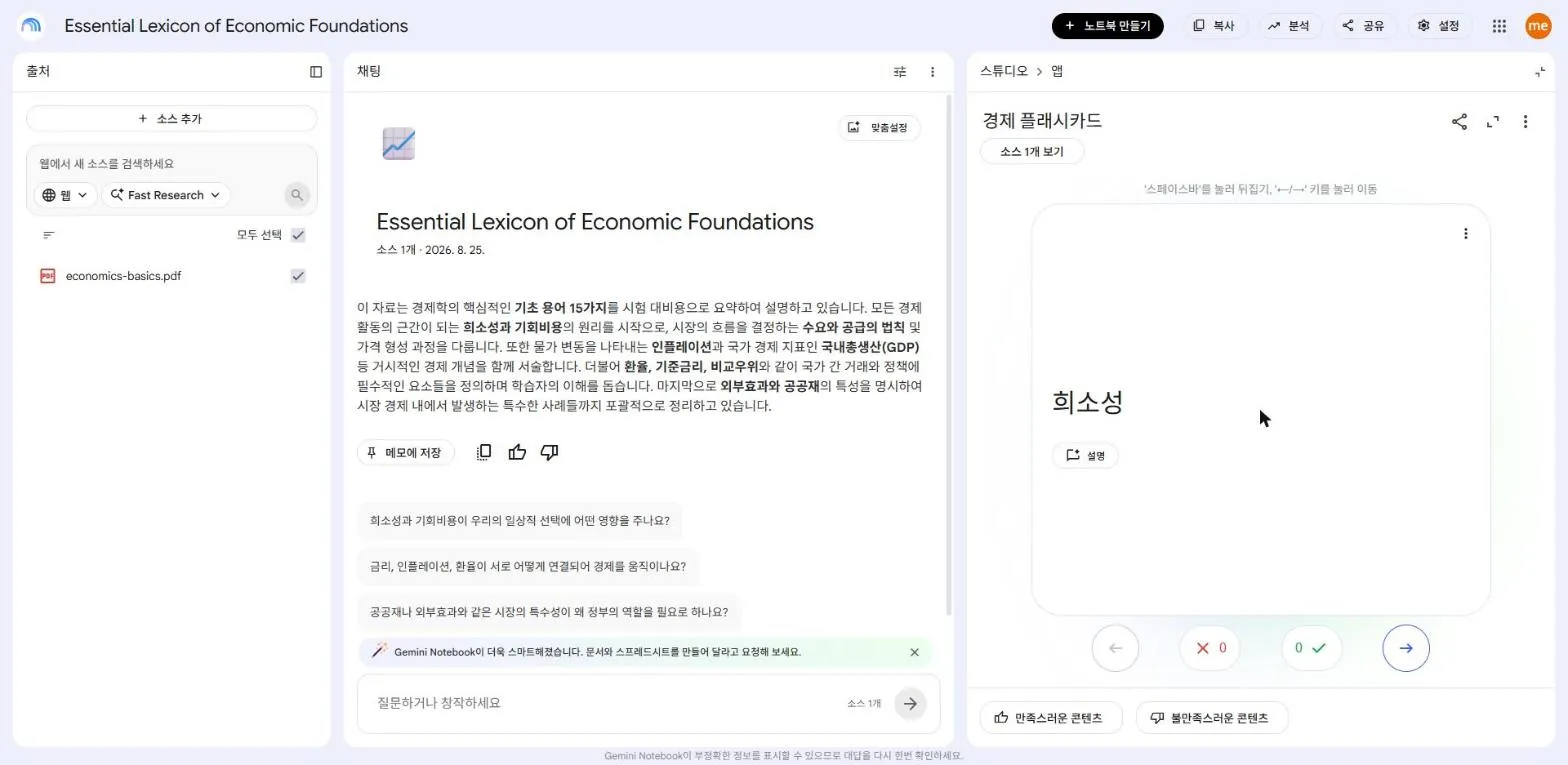Mark card as wrong with X counter
The height and width of the screenshot is (765, 1568).
[x=1211, y=648]
